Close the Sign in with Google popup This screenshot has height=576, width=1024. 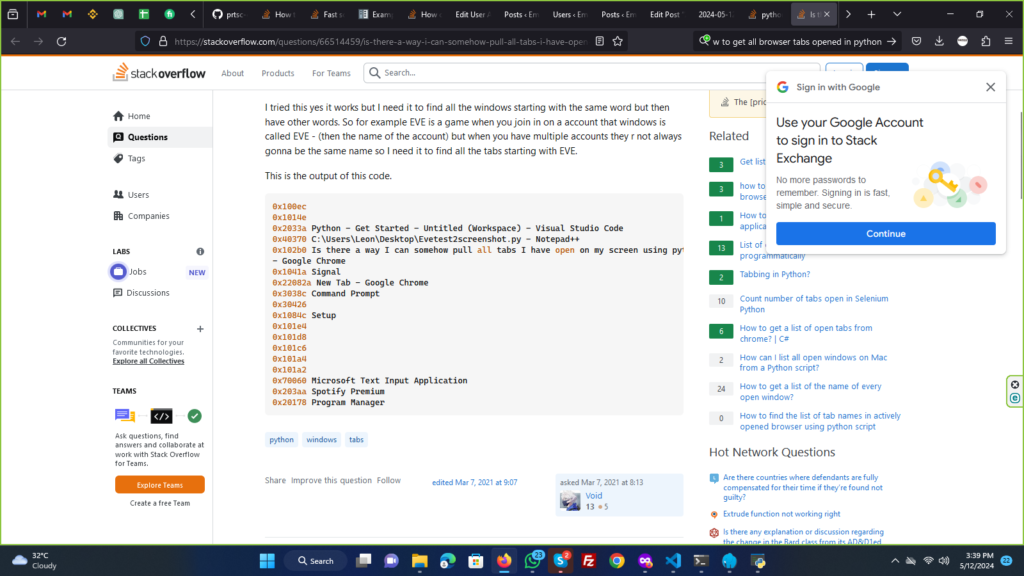(990, 87)
